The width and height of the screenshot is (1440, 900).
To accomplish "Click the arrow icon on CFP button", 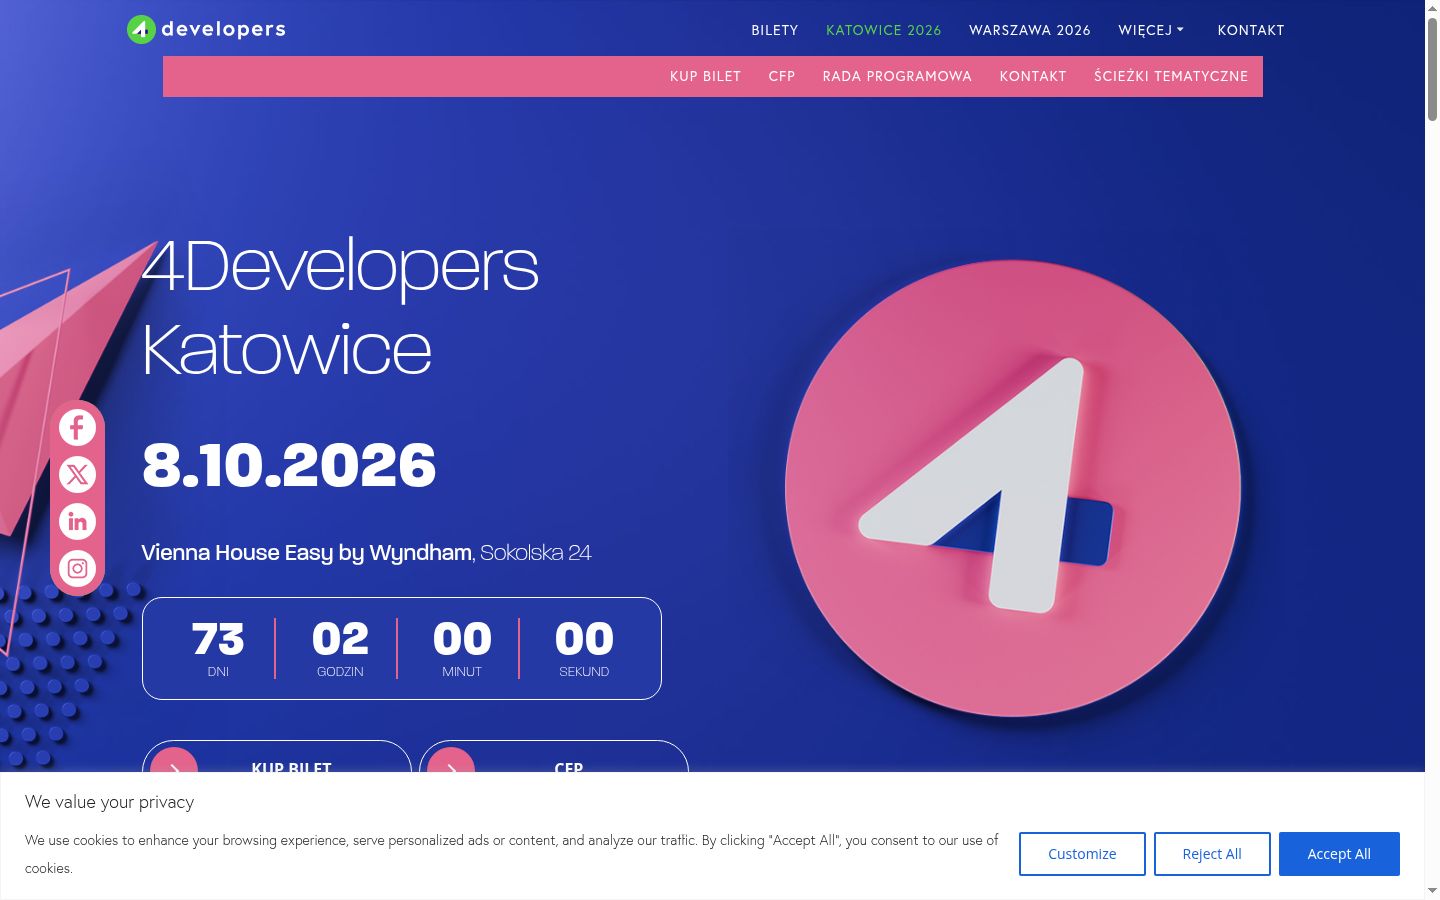I will point(451,760).
